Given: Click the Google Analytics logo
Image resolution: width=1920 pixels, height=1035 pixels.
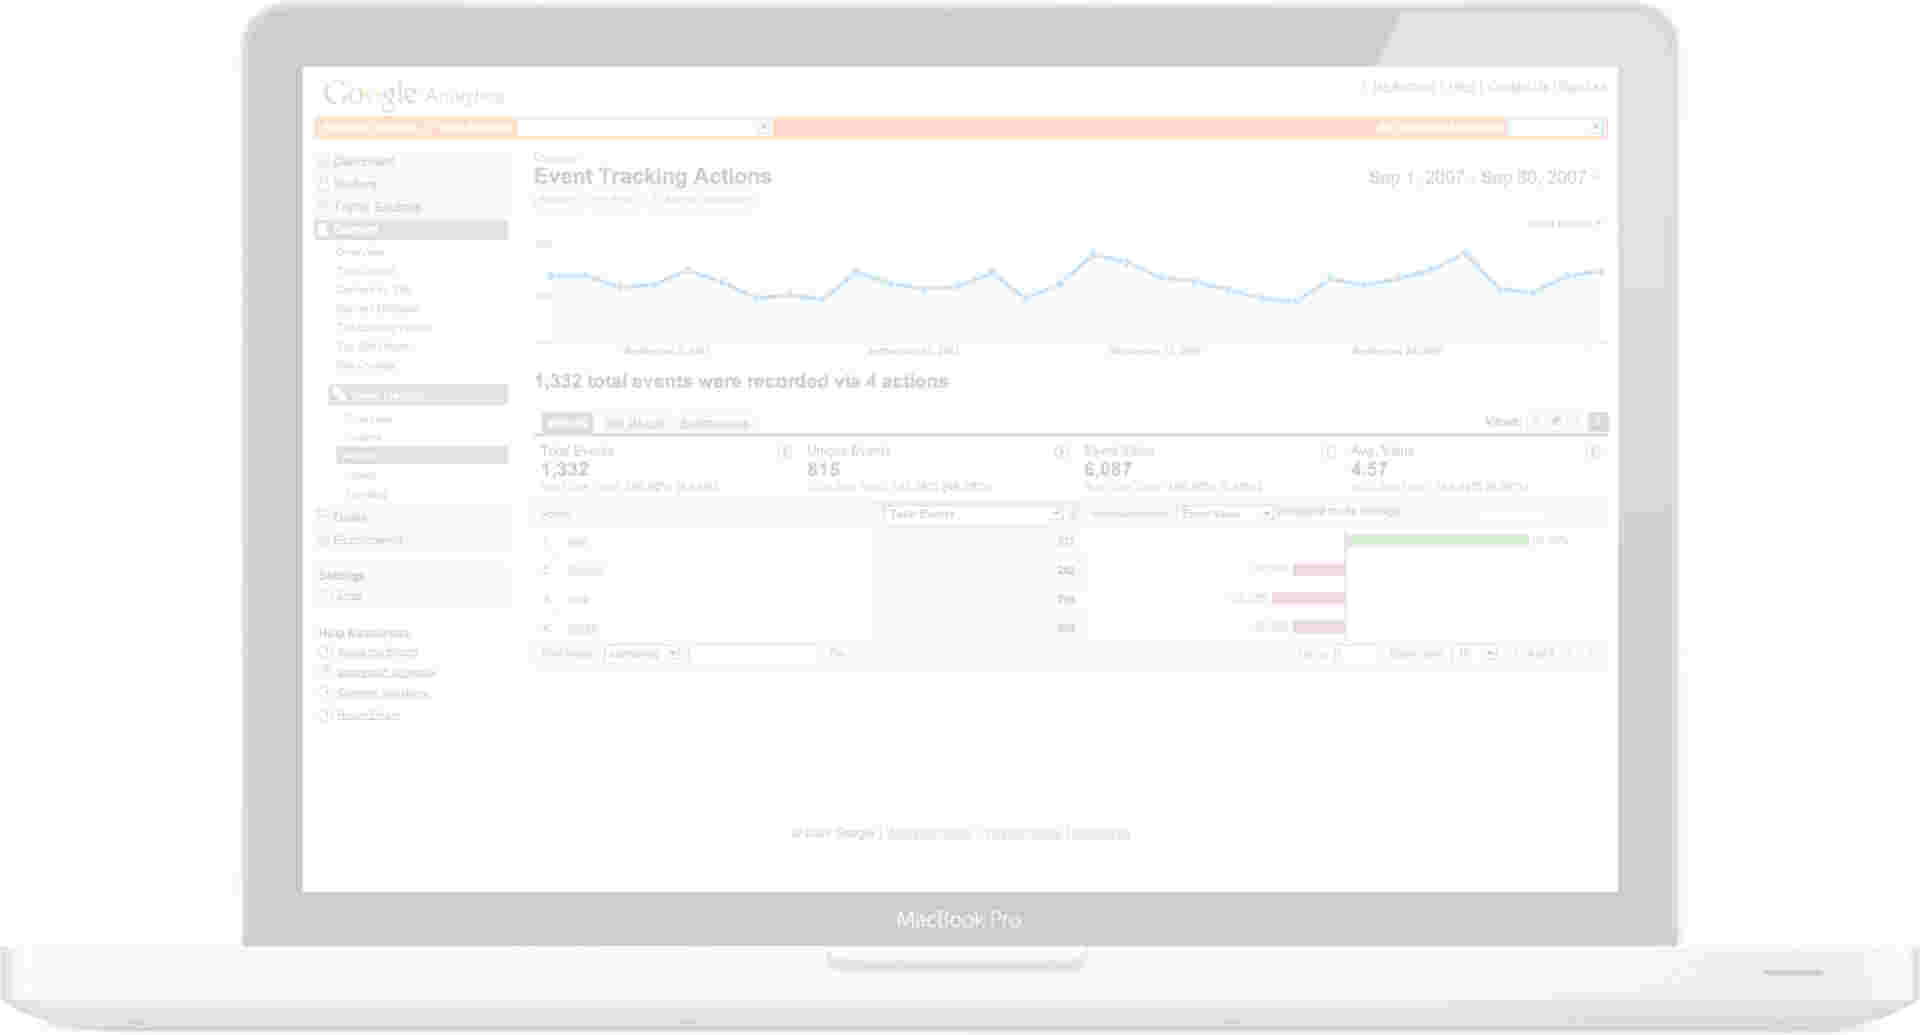Looking at the screenshot, I should click(413, 95).
